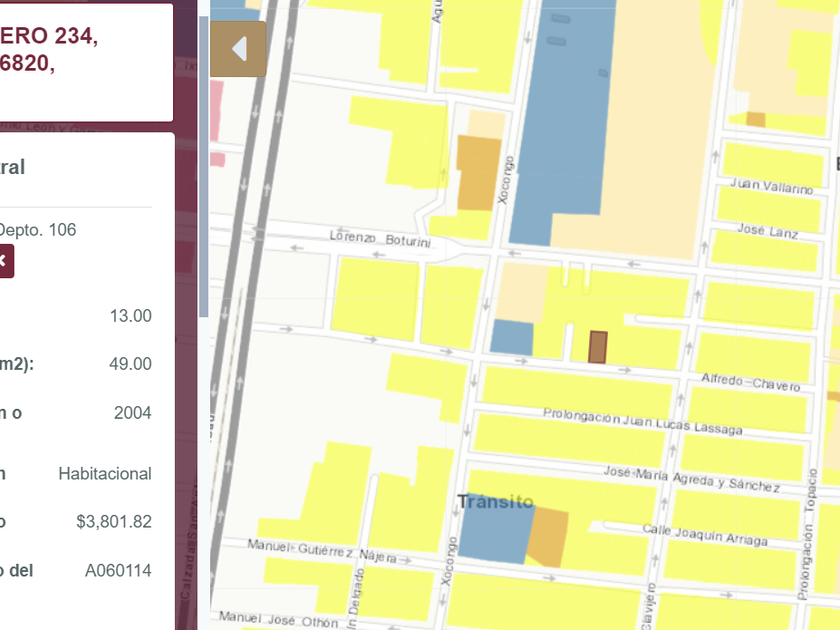Collapse the side panel with arrow button
The width and height of the screenshot is (840, 630).
[x=238, y=49]
